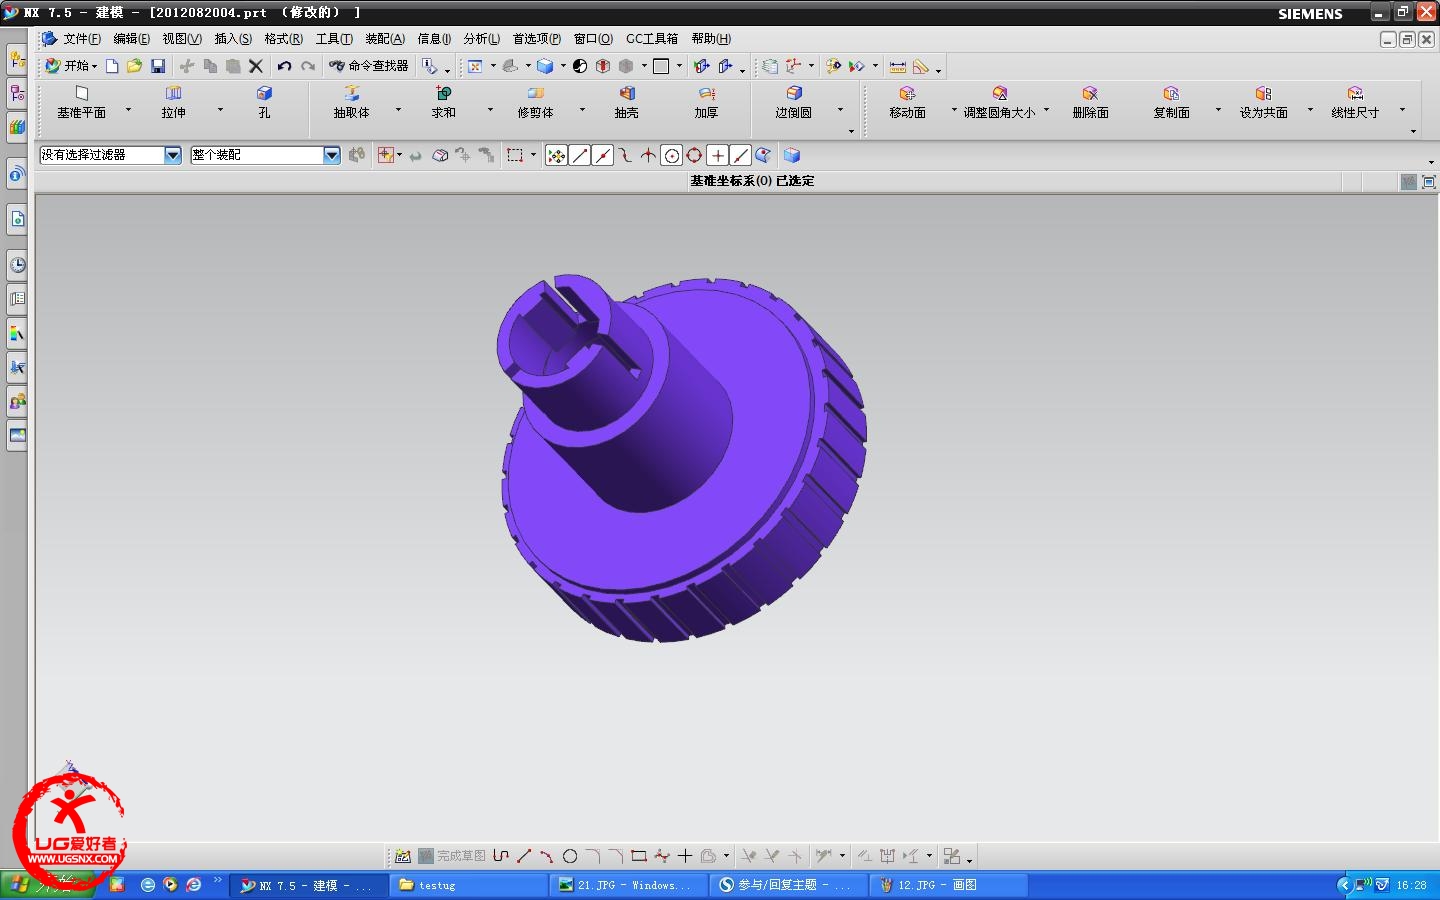This screenshot has height=900, width=1440.
Task: Open the 分析(L) menu
Action: (x=481, y=39)
